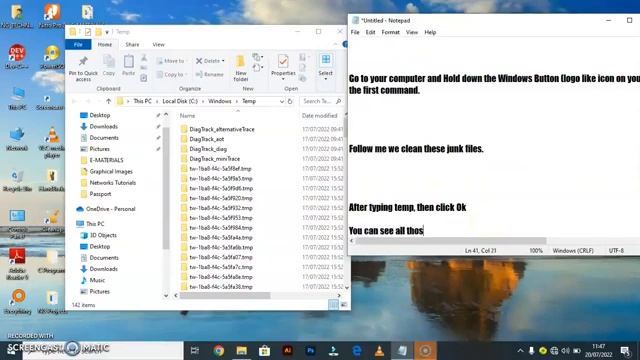Switch to the Home ribbon tab

pos(104,44)
